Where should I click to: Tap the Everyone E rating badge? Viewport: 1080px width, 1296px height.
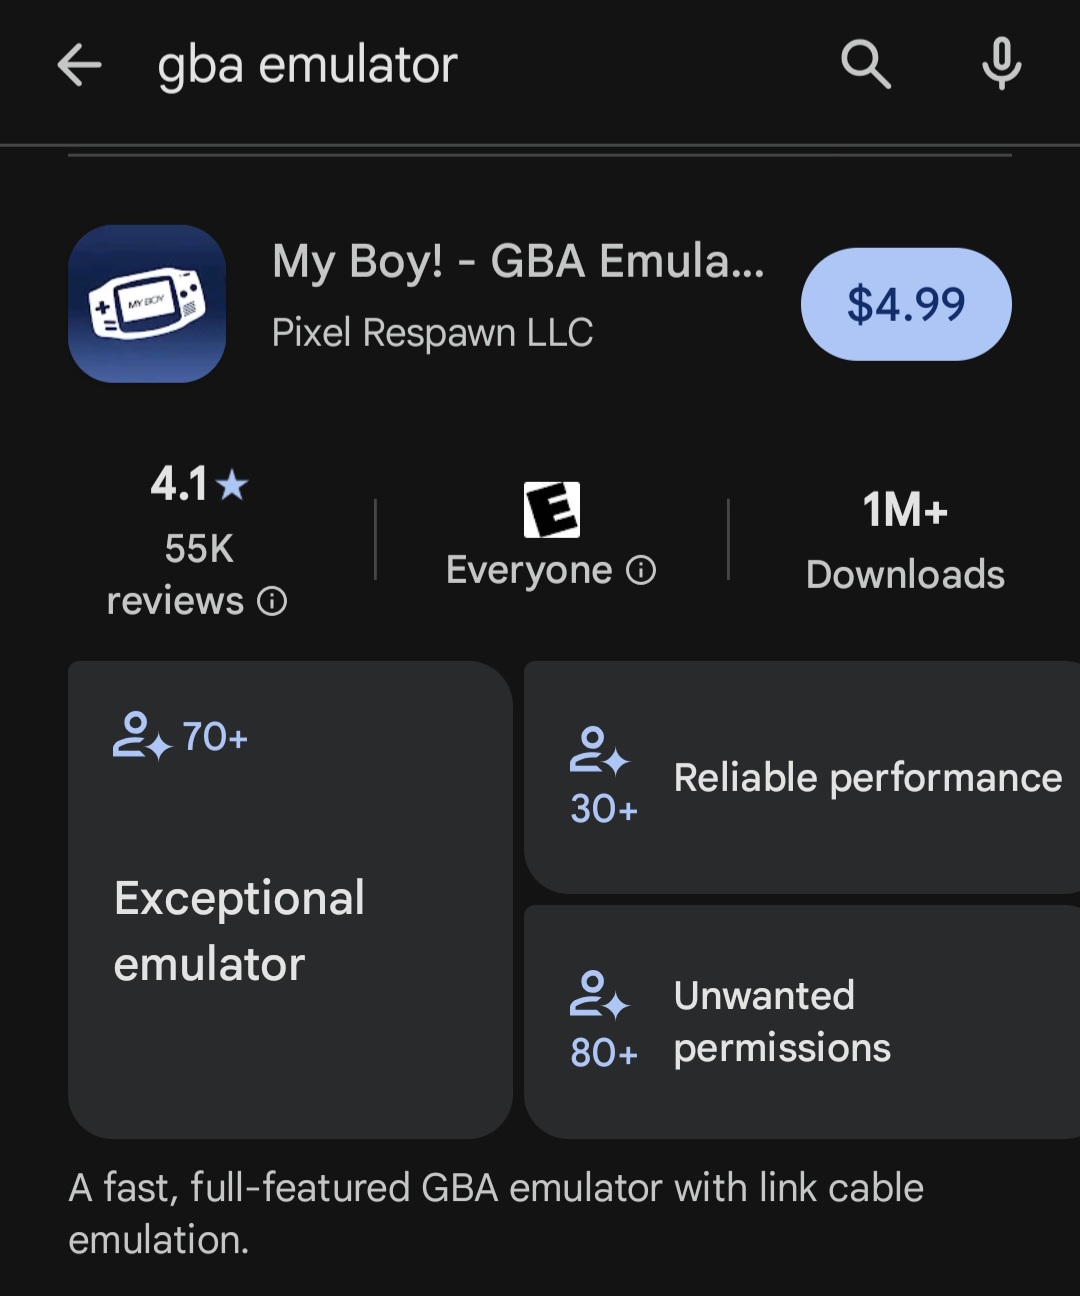coord(552,510)
